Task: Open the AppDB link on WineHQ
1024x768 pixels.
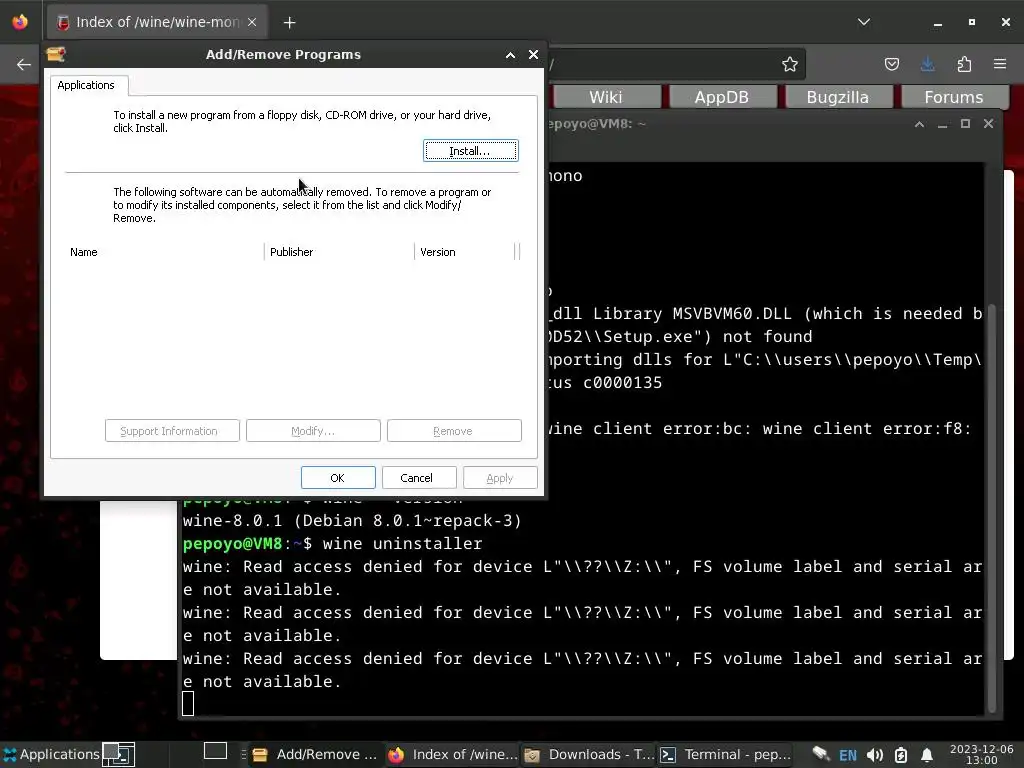Action: coord(721,97)
